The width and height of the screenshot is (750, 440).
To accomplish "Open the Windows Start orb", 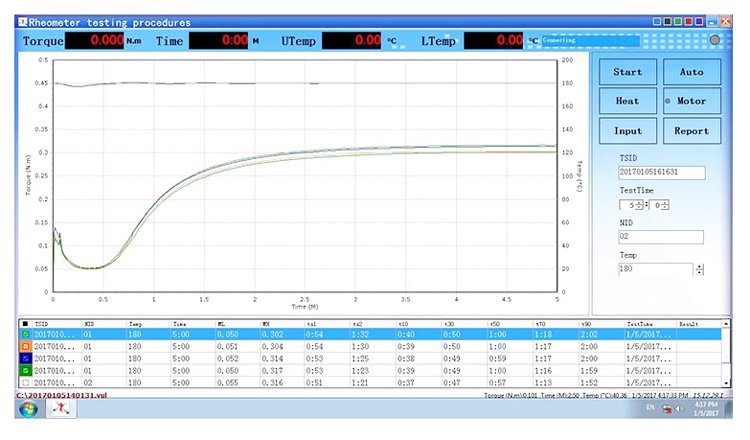I will coord(28,409).
